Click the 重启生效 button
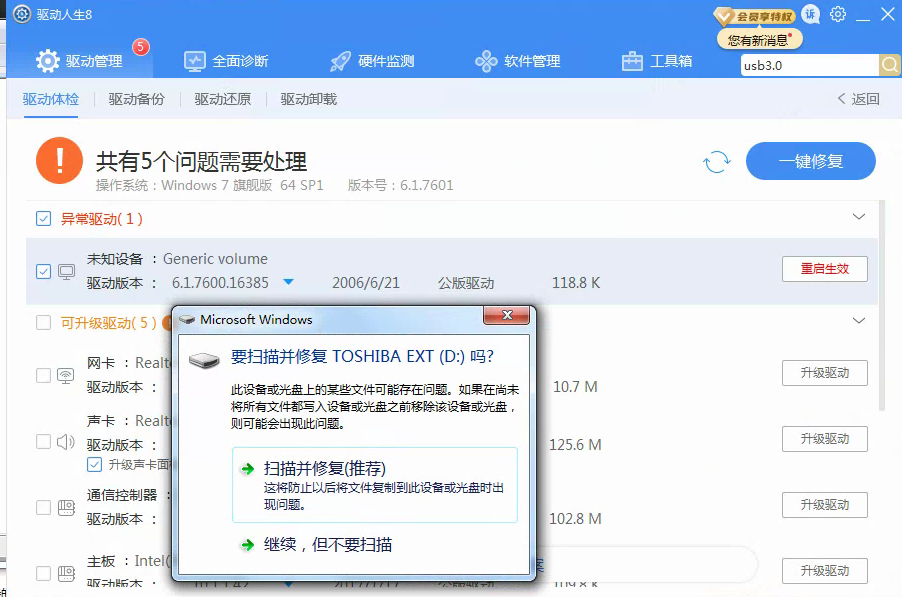902x597 pixels. [x=824, y=269]
